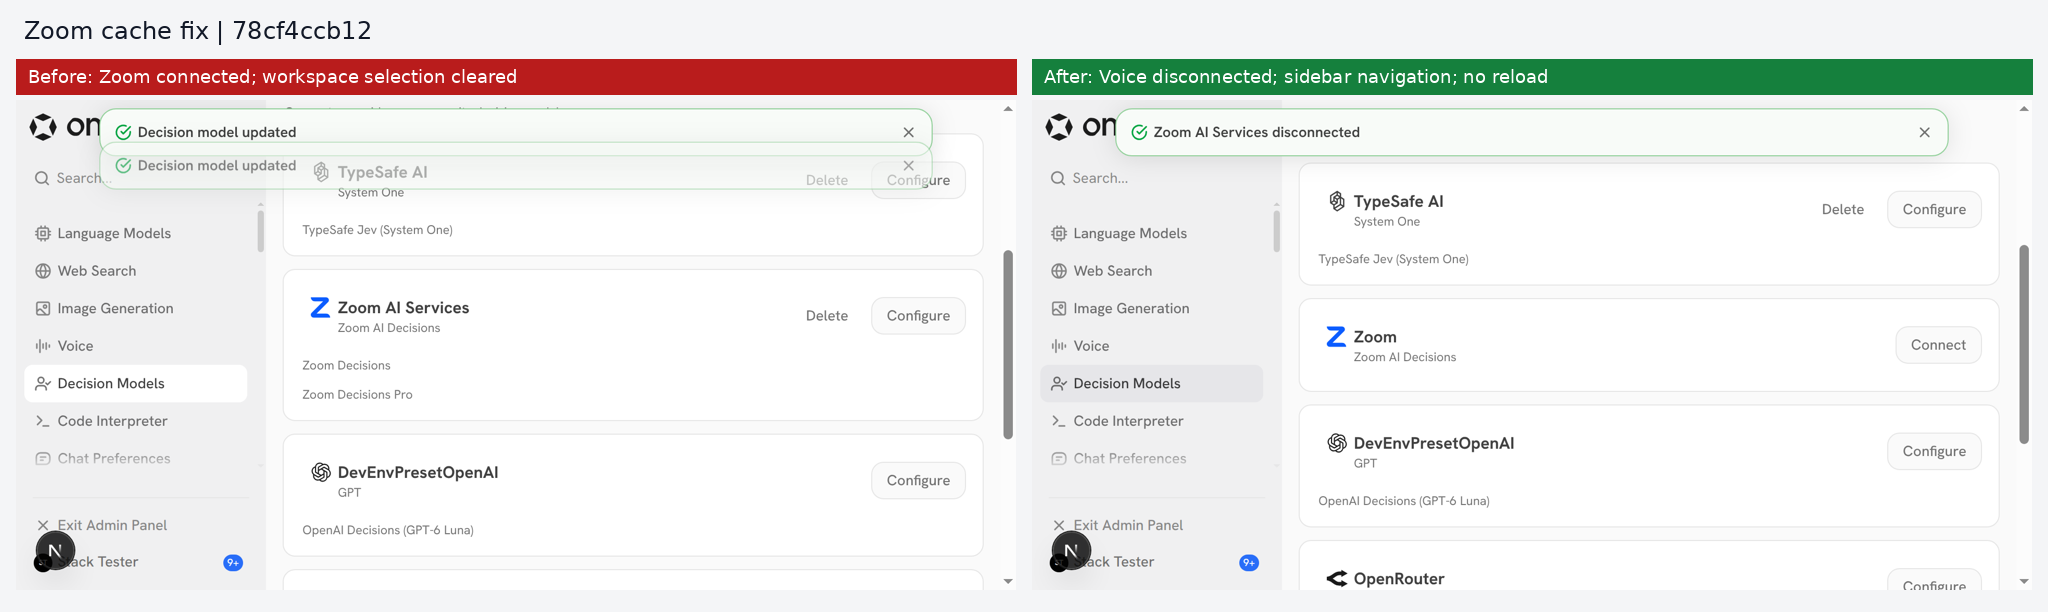Click 'Zoom Decisions Pro' text in Before panel
This screenshot has width=2048, height=612.
coord(357,395)
